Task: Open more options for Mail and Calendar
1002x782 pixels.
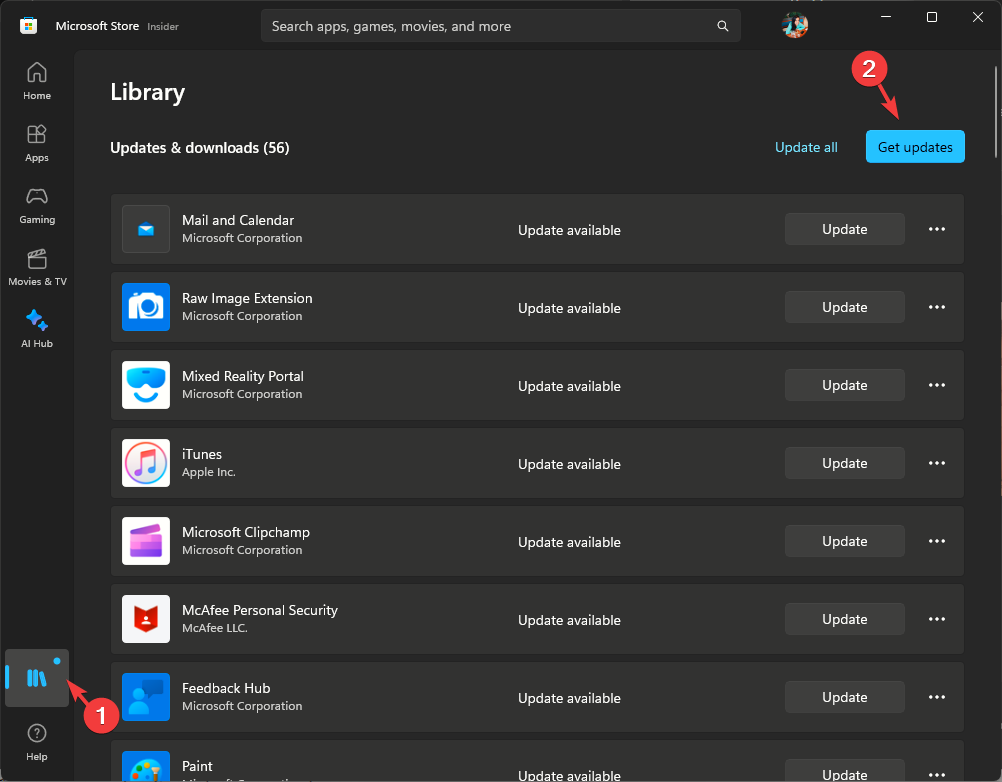Action: [937, 229]
